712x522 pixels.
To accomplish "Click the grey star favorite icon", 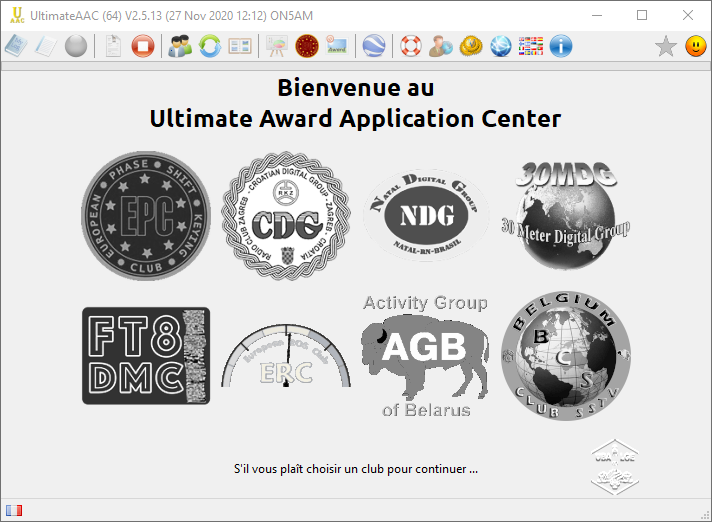I will point(666,46).
